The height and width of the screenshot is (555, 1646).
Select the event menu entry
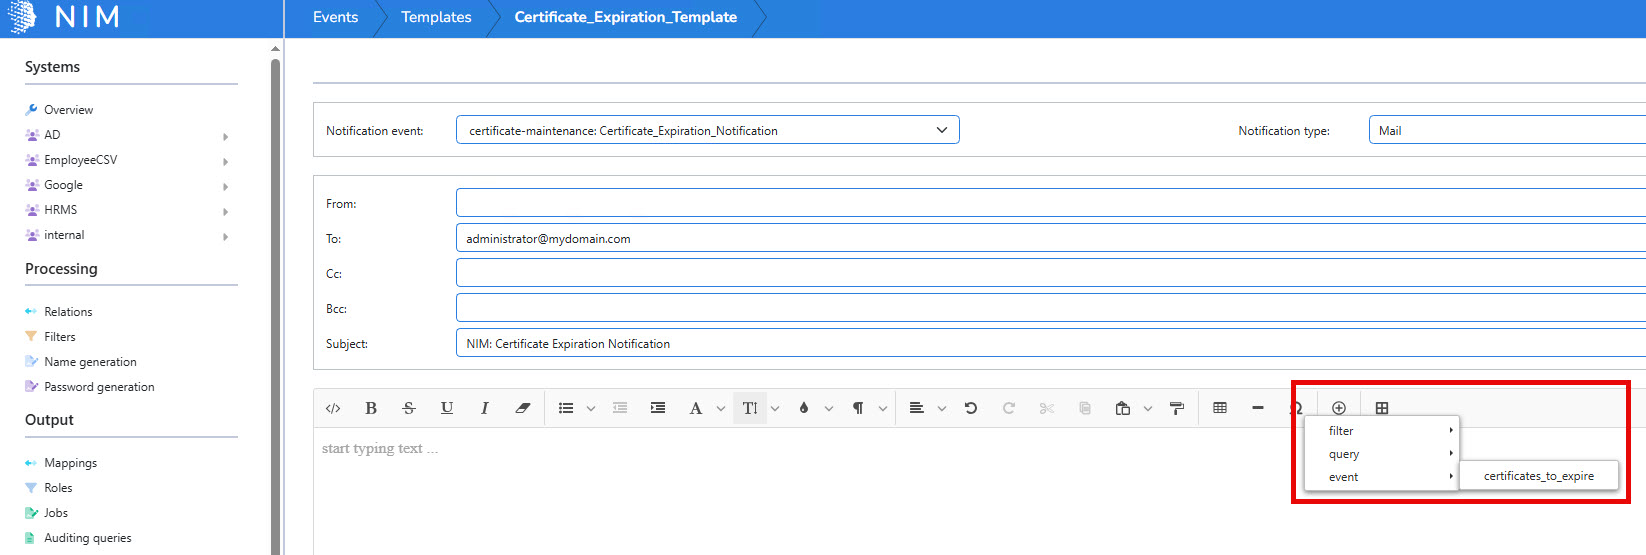coord(1382,477)
